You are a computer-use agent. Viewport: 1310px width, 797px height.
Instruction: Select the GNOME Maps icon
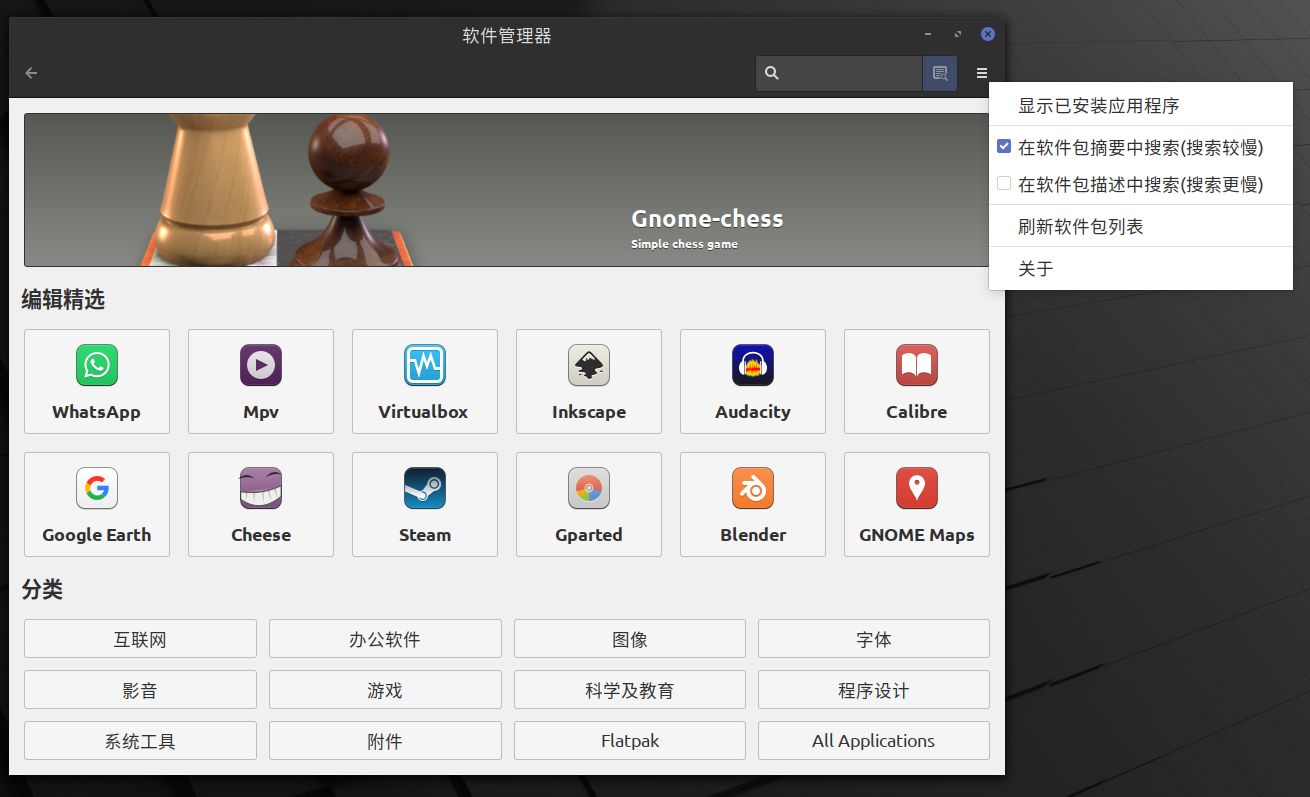916,504
